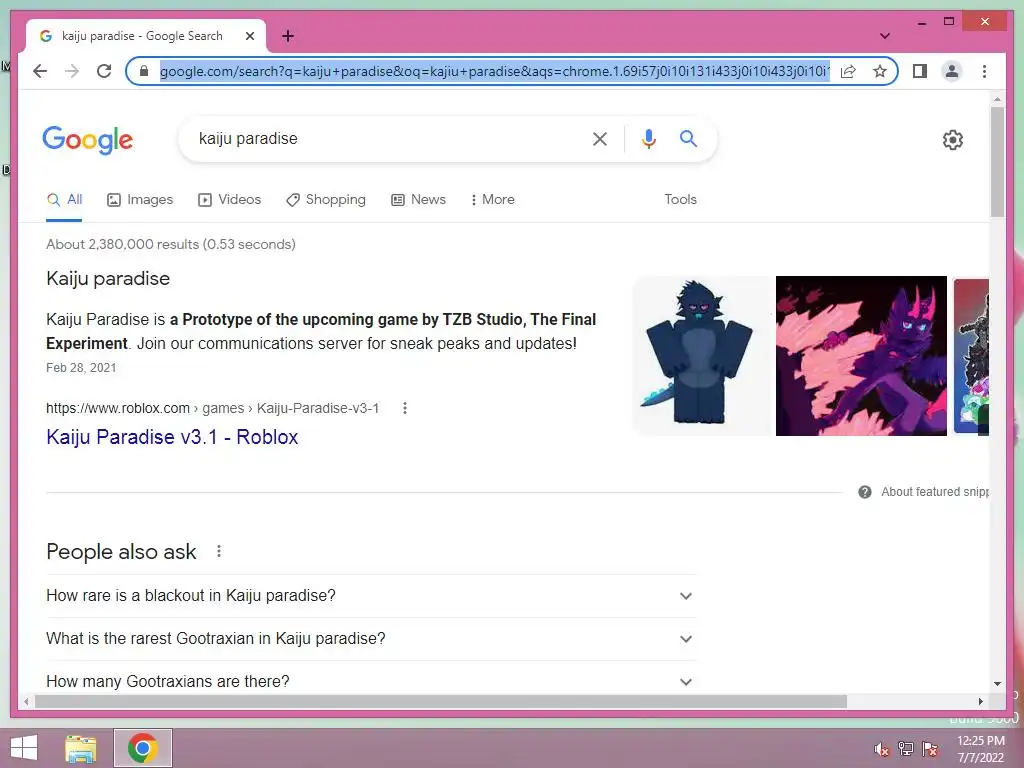Open Chrome's three-dot menu
The height and width of the screenshot is (768, 1024).
[x=984, y=71]
